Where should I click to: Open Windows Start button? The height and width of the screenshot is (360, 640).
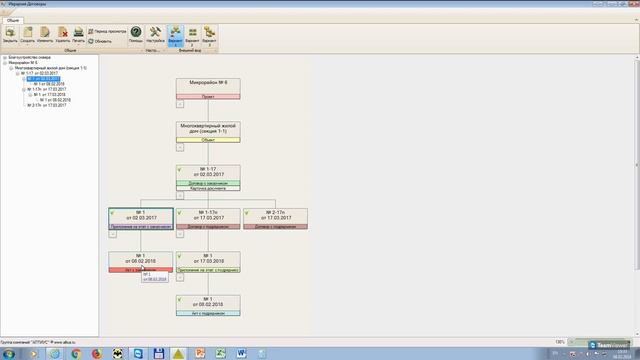(9, 353)
